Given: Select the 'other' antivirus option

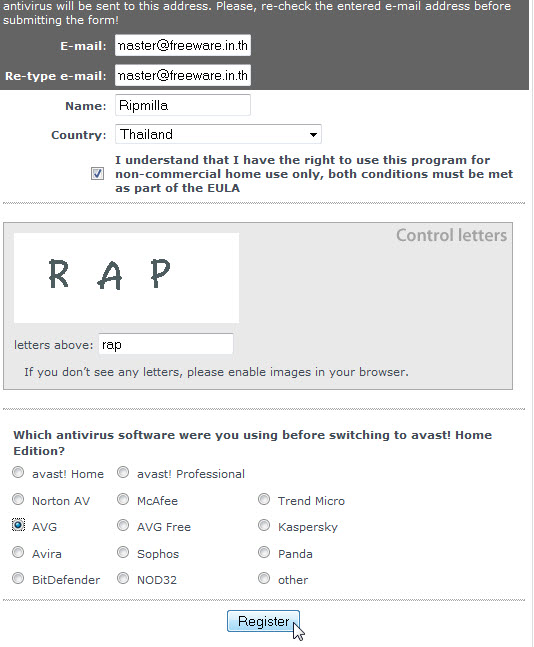Looking at the screenshot, I should pyautogui.click(x=264, y=578).
